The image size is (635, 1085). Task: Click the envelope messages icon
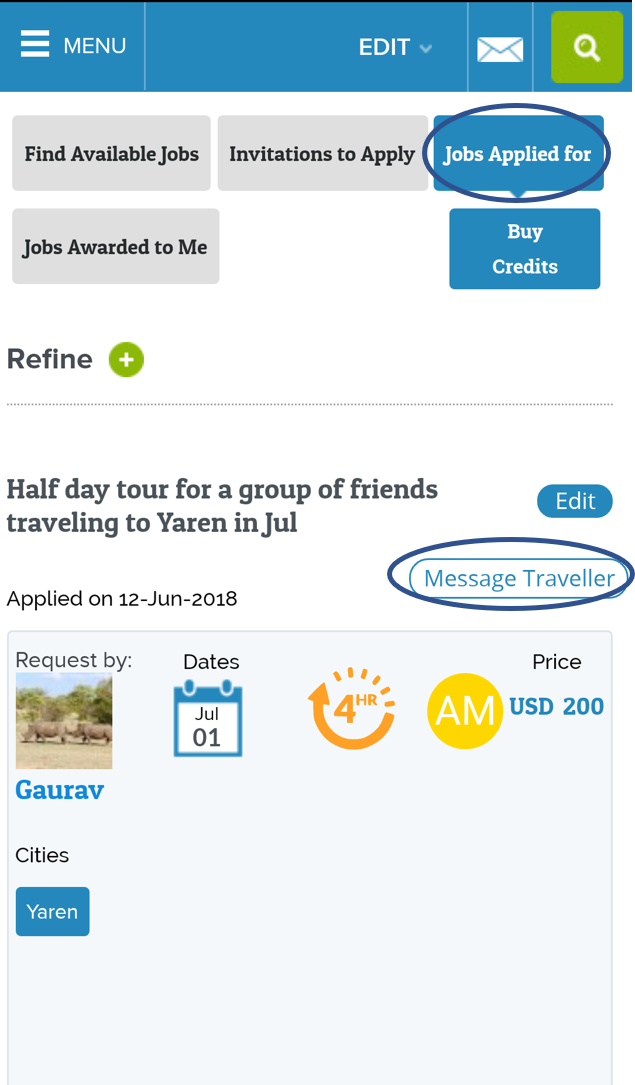(500, 48)
